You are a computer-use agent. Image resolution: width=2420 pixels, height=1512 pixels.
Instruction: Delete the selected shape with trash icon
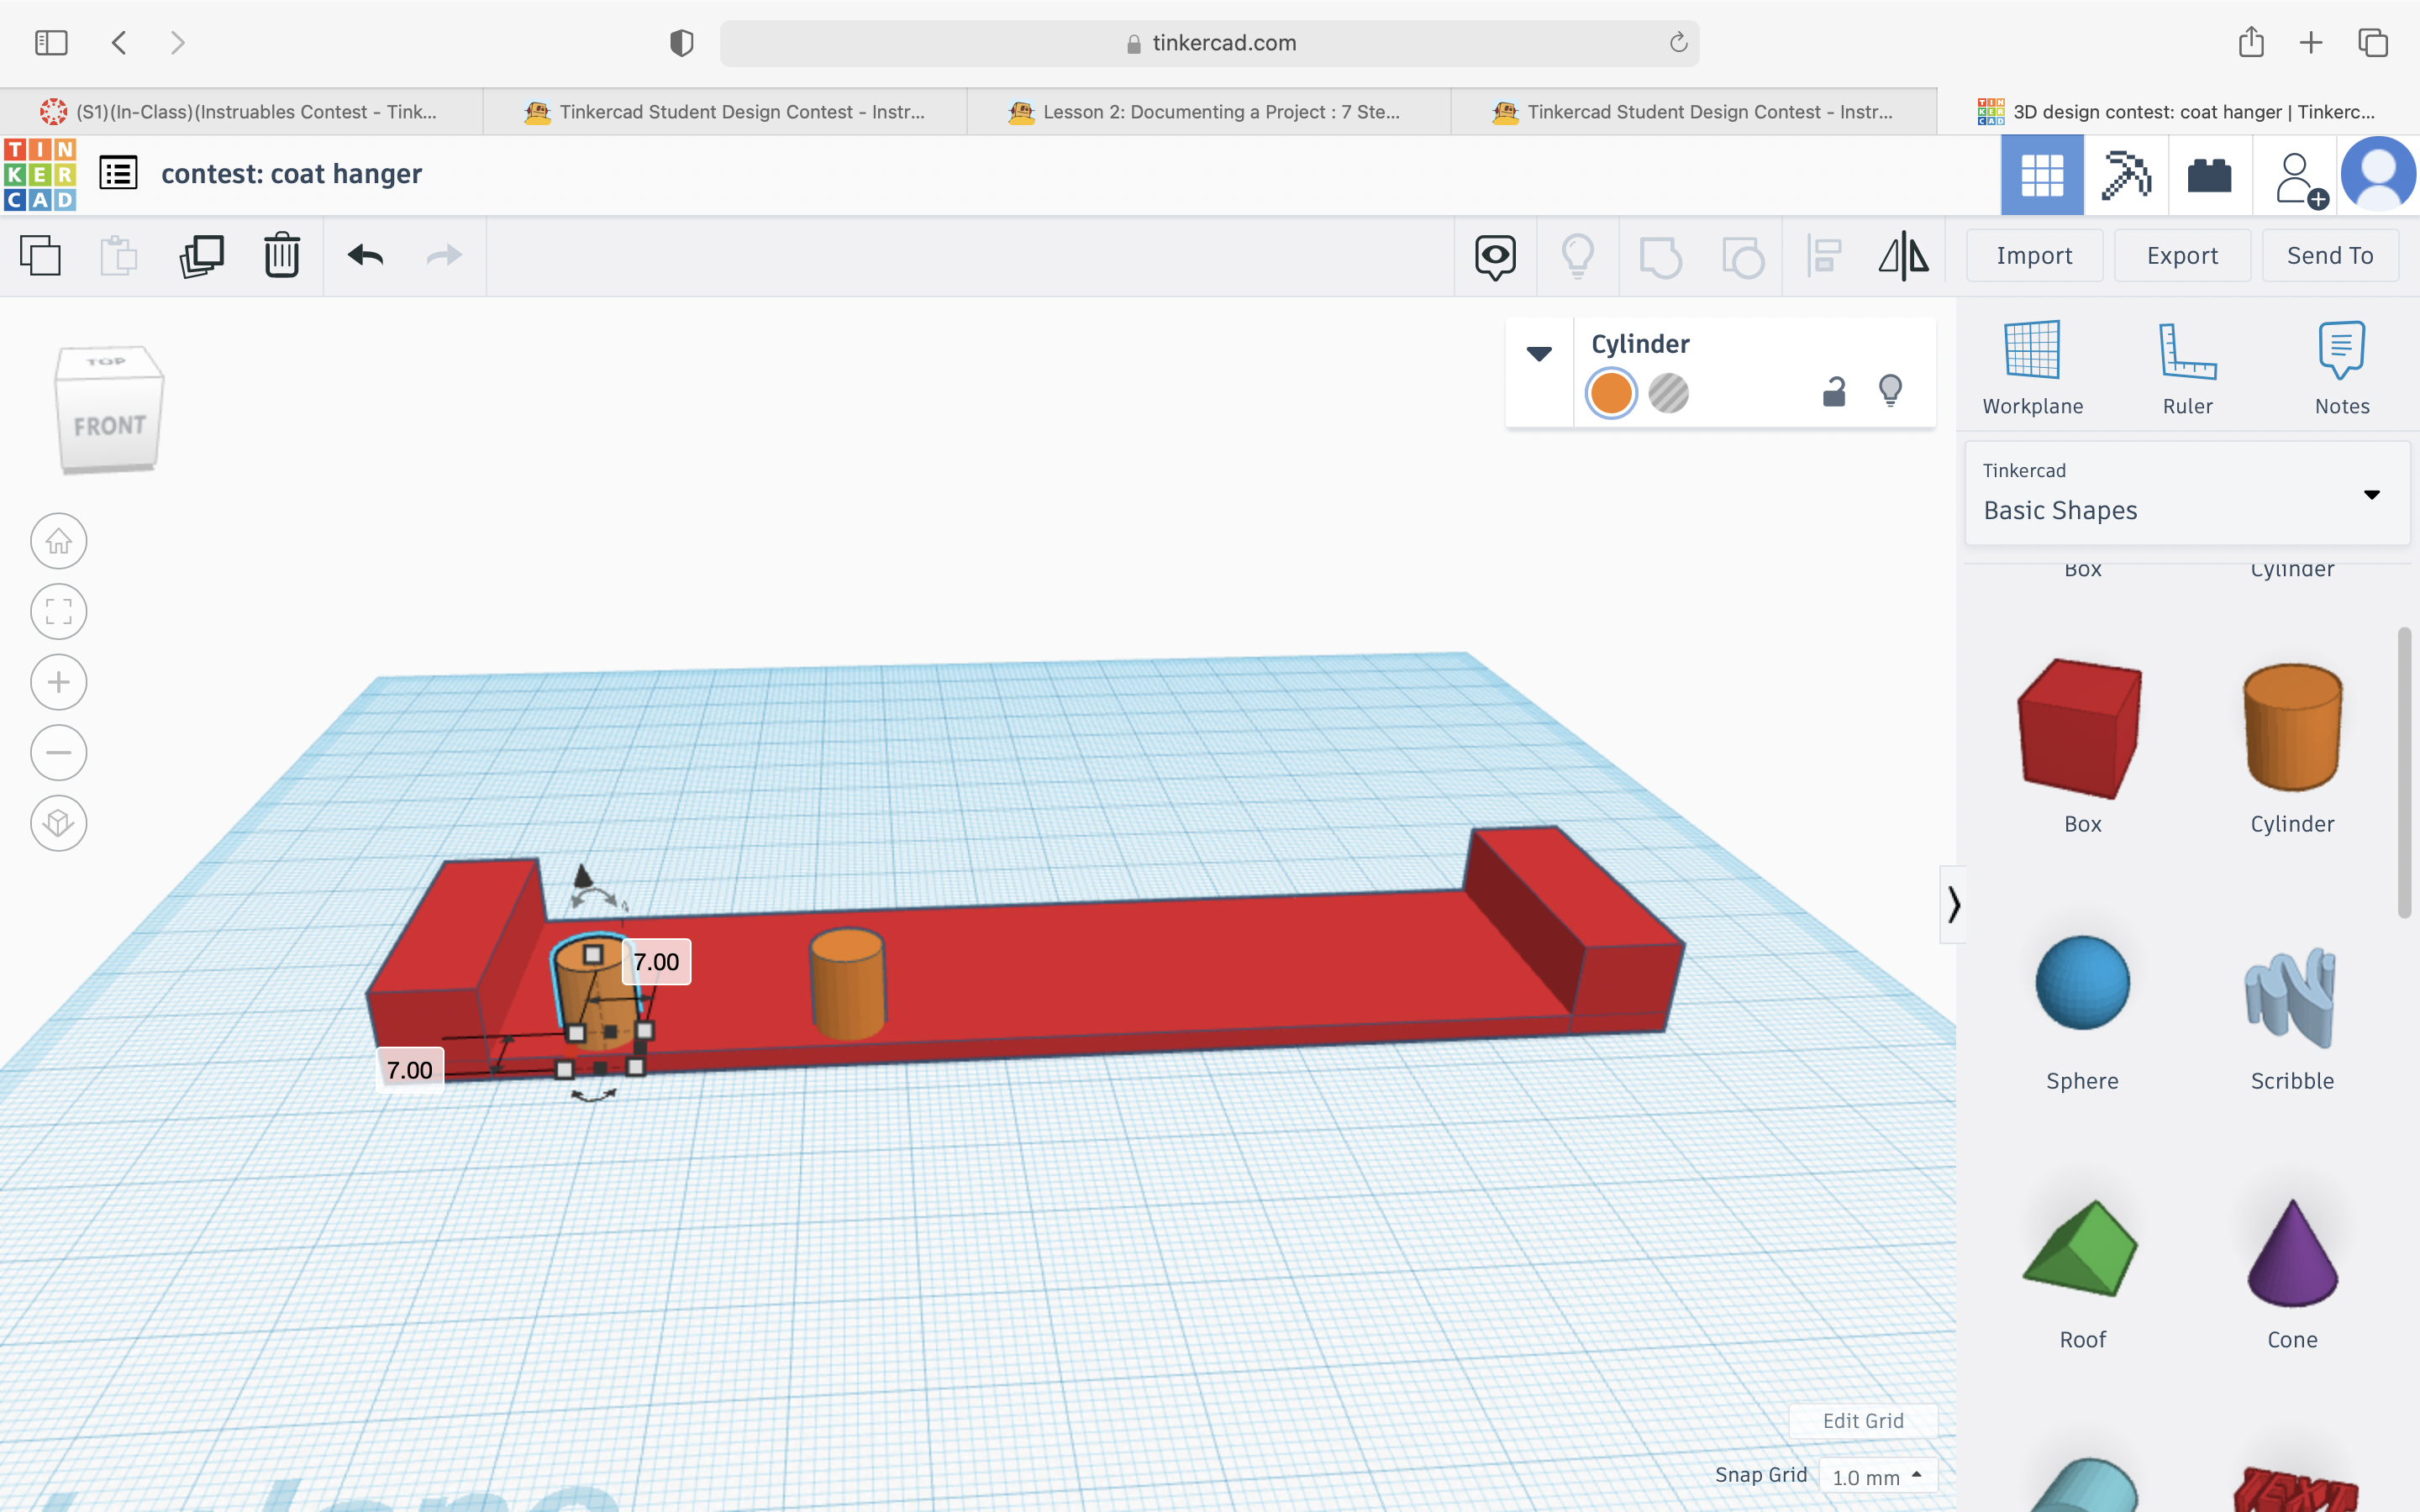282,256
